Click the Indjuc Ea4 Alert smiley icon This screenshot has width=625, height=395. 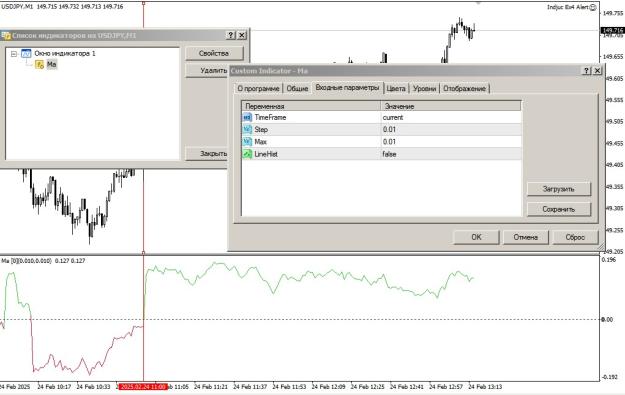tap(593, 7)
